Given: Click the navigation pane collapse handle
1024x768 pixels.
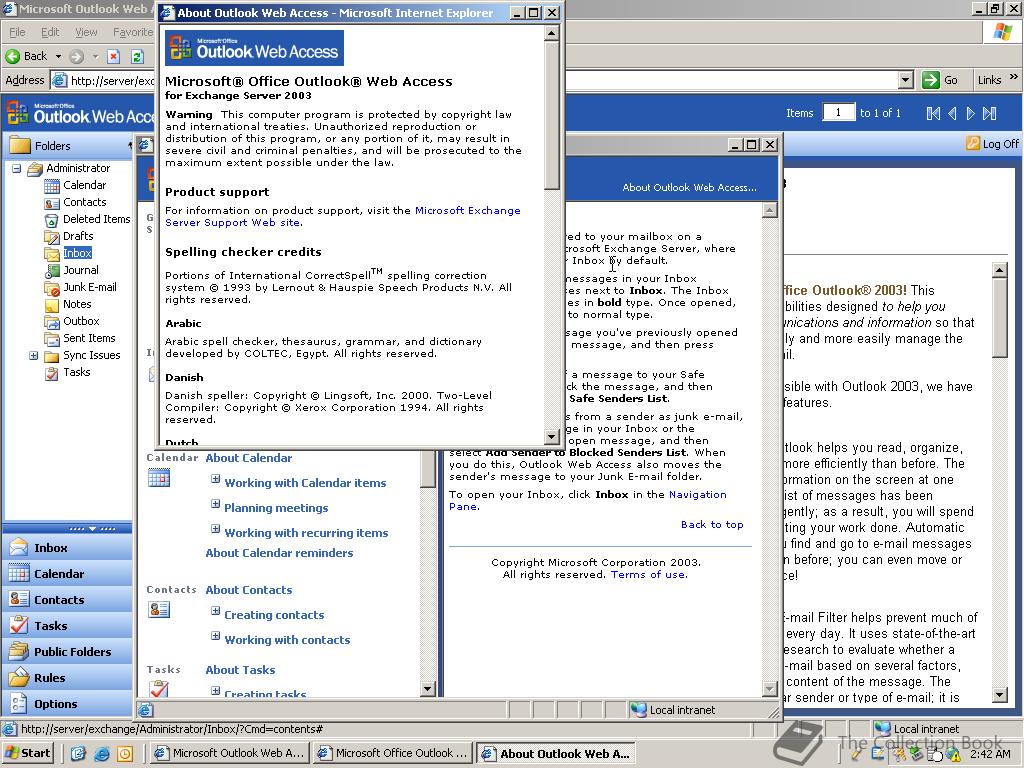Looking at the screenshot, I should coord(92,528).
